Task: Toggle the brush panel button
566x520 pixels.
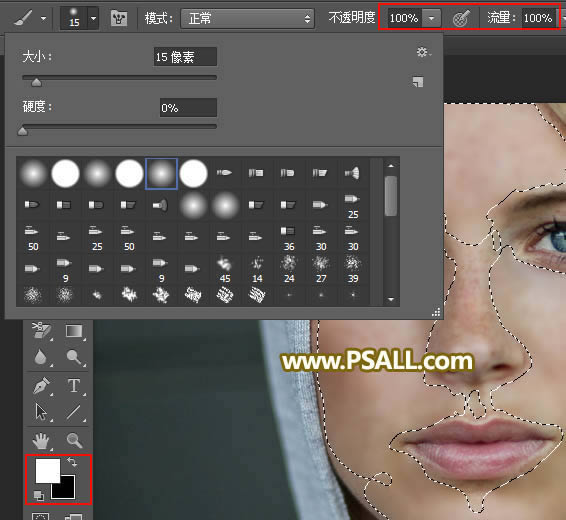Action: [x=119, y=17]
